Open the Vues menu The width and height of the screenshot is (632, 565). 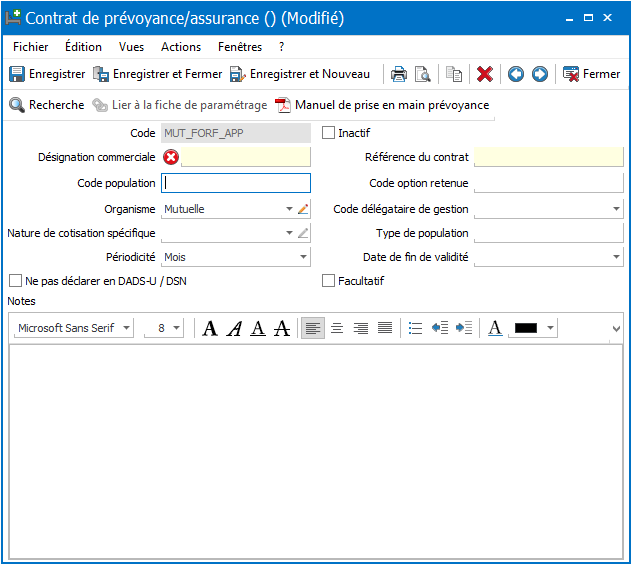tap(131, 47)
